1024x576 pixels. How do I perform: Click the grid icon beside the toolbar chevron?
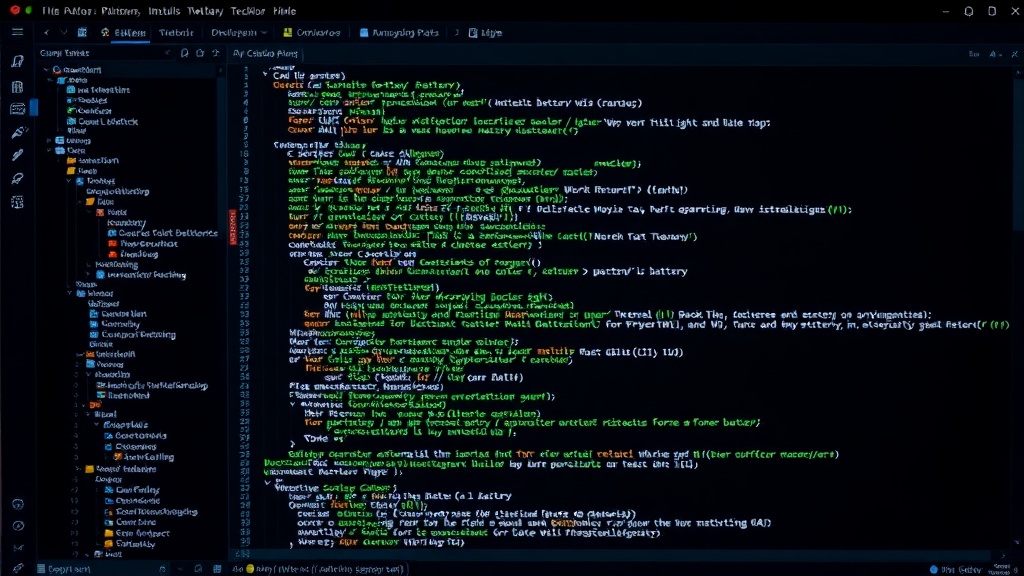click(x=82, y=32)
